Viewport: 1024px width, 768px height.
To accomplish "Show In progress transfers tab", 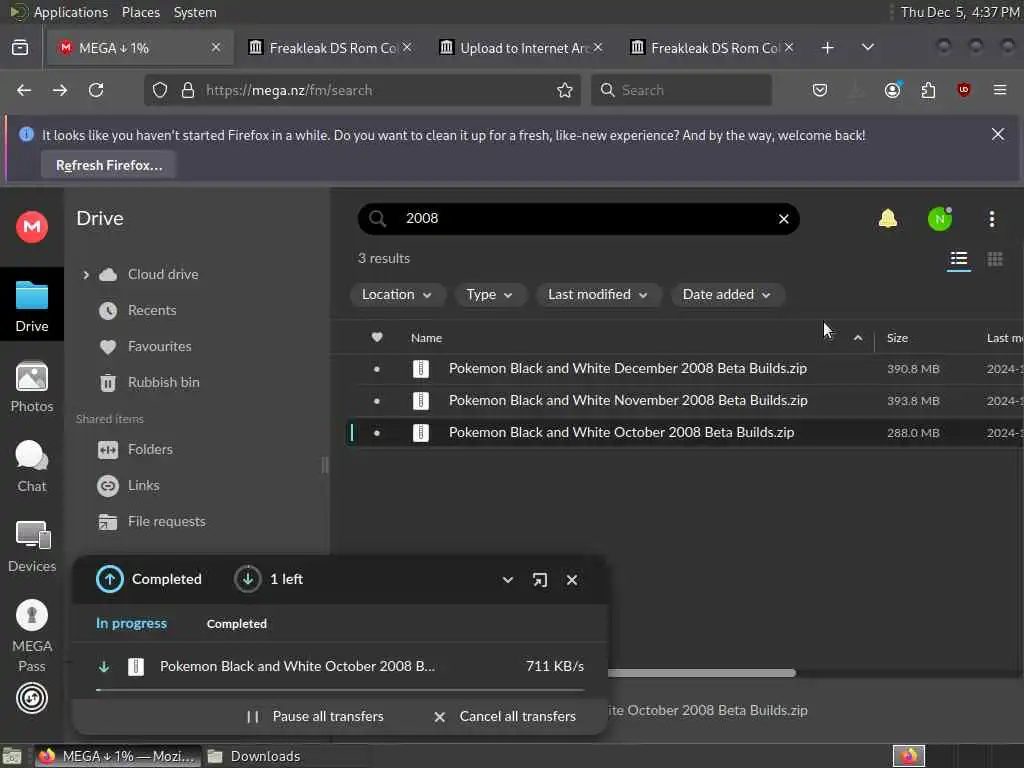I will coord(131,624).
